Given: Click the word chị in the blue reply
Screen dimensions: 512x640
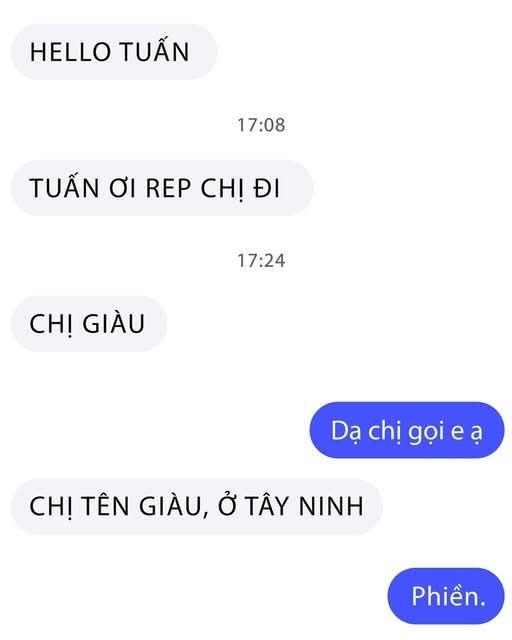Looking at the screenshot, I should [384, 431].
